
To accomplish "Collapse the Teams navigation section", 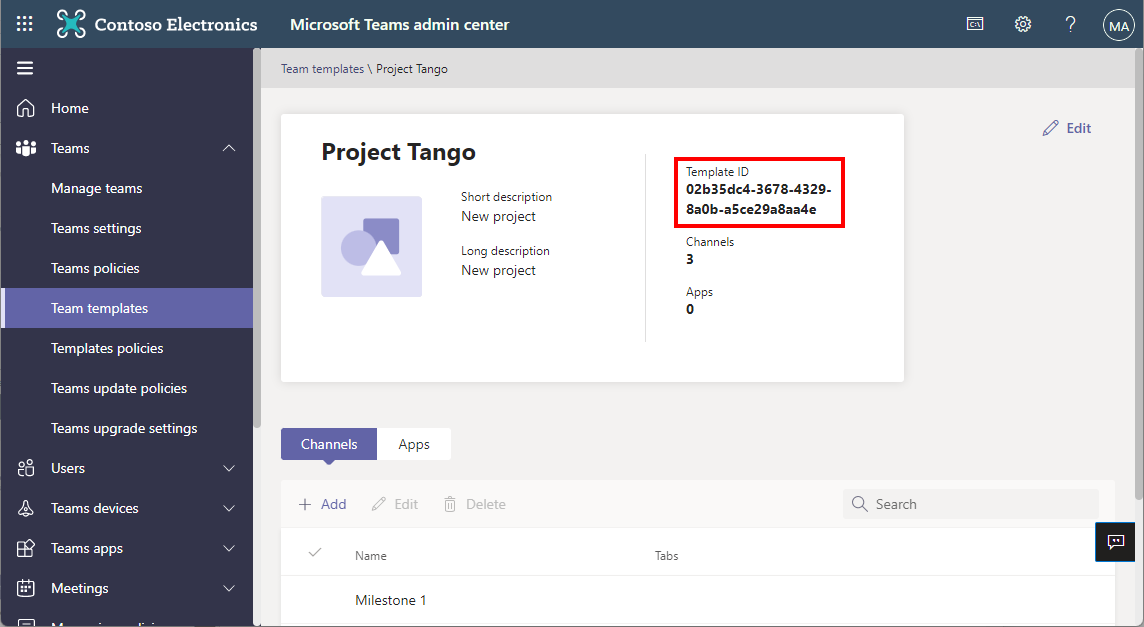I will [x=229, y=148].
